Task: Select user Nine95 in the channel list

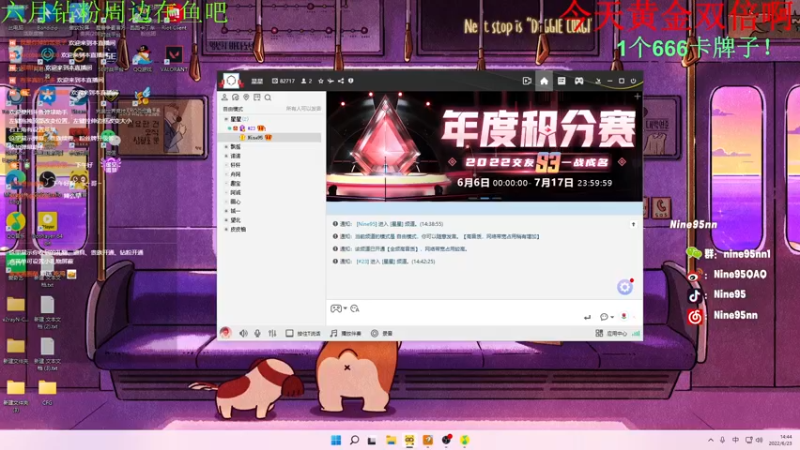Action: [255, 138]
